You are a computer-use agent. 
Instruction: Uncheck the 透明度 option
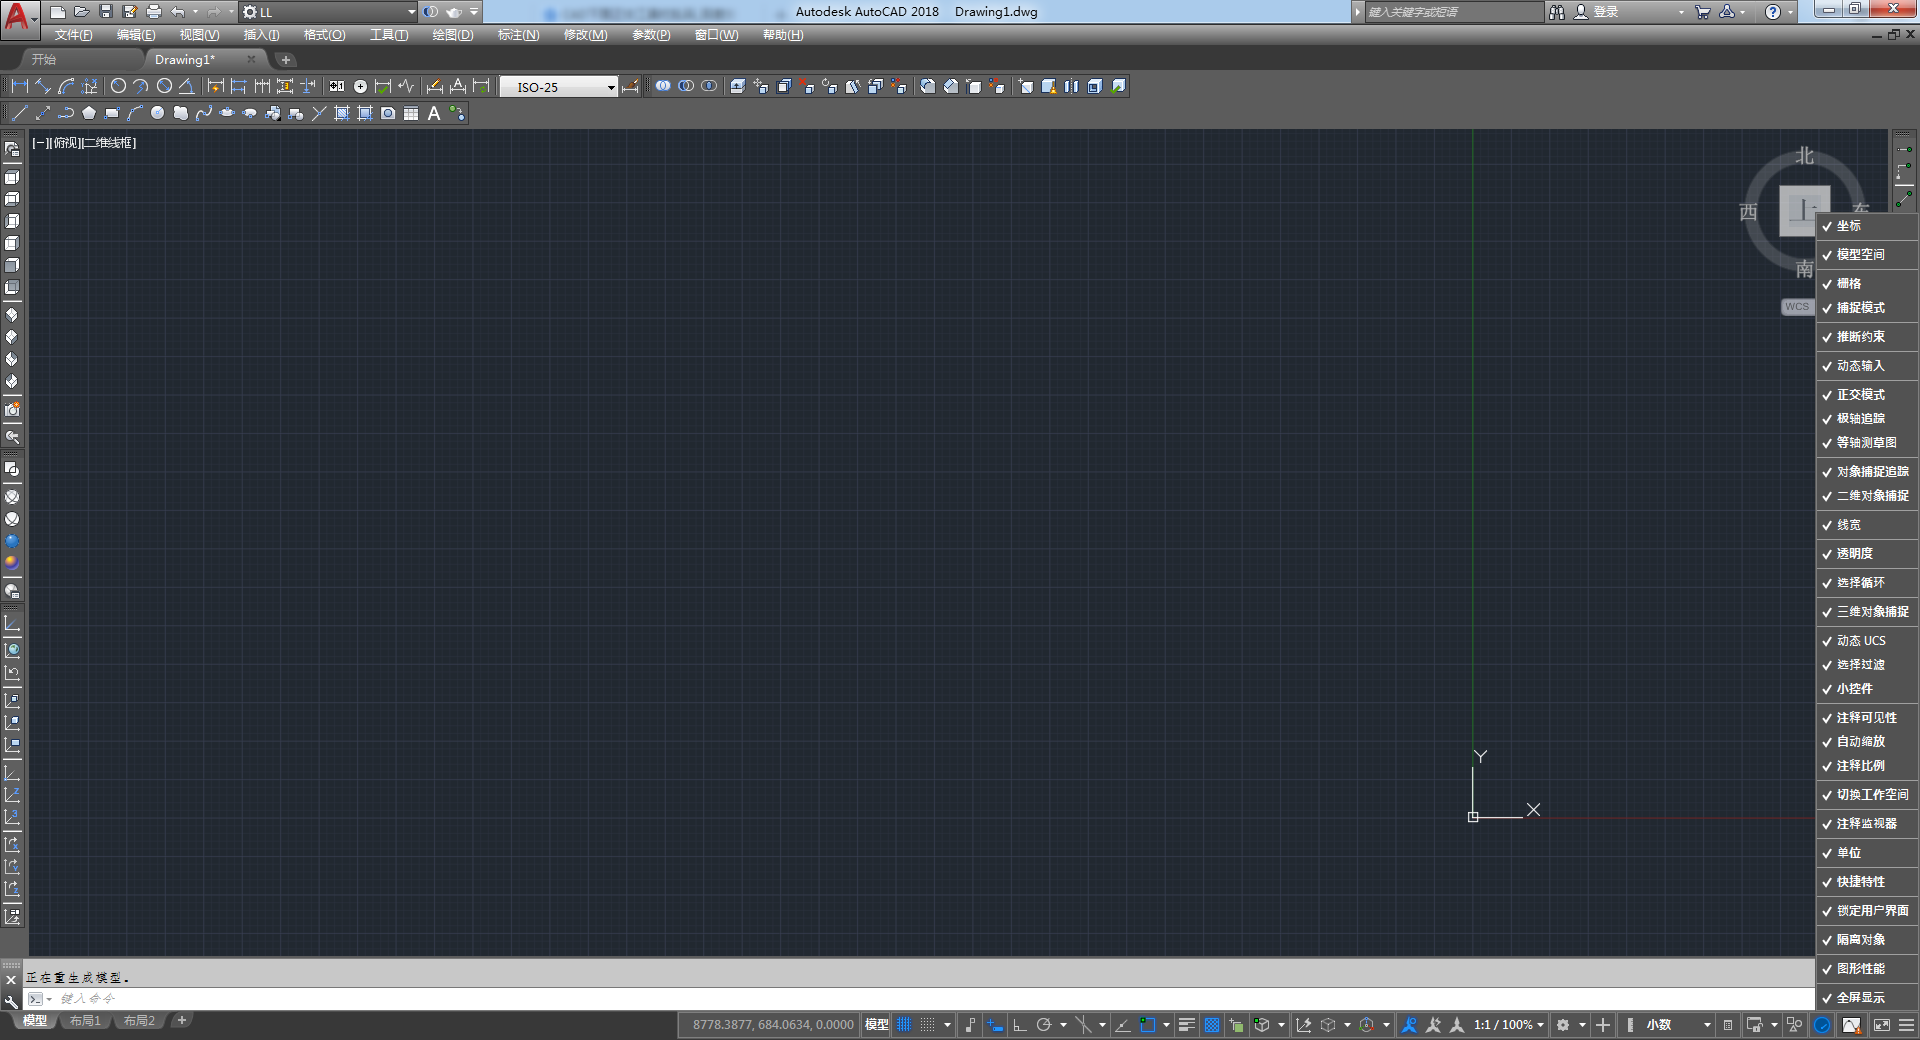click(1866, 554)
